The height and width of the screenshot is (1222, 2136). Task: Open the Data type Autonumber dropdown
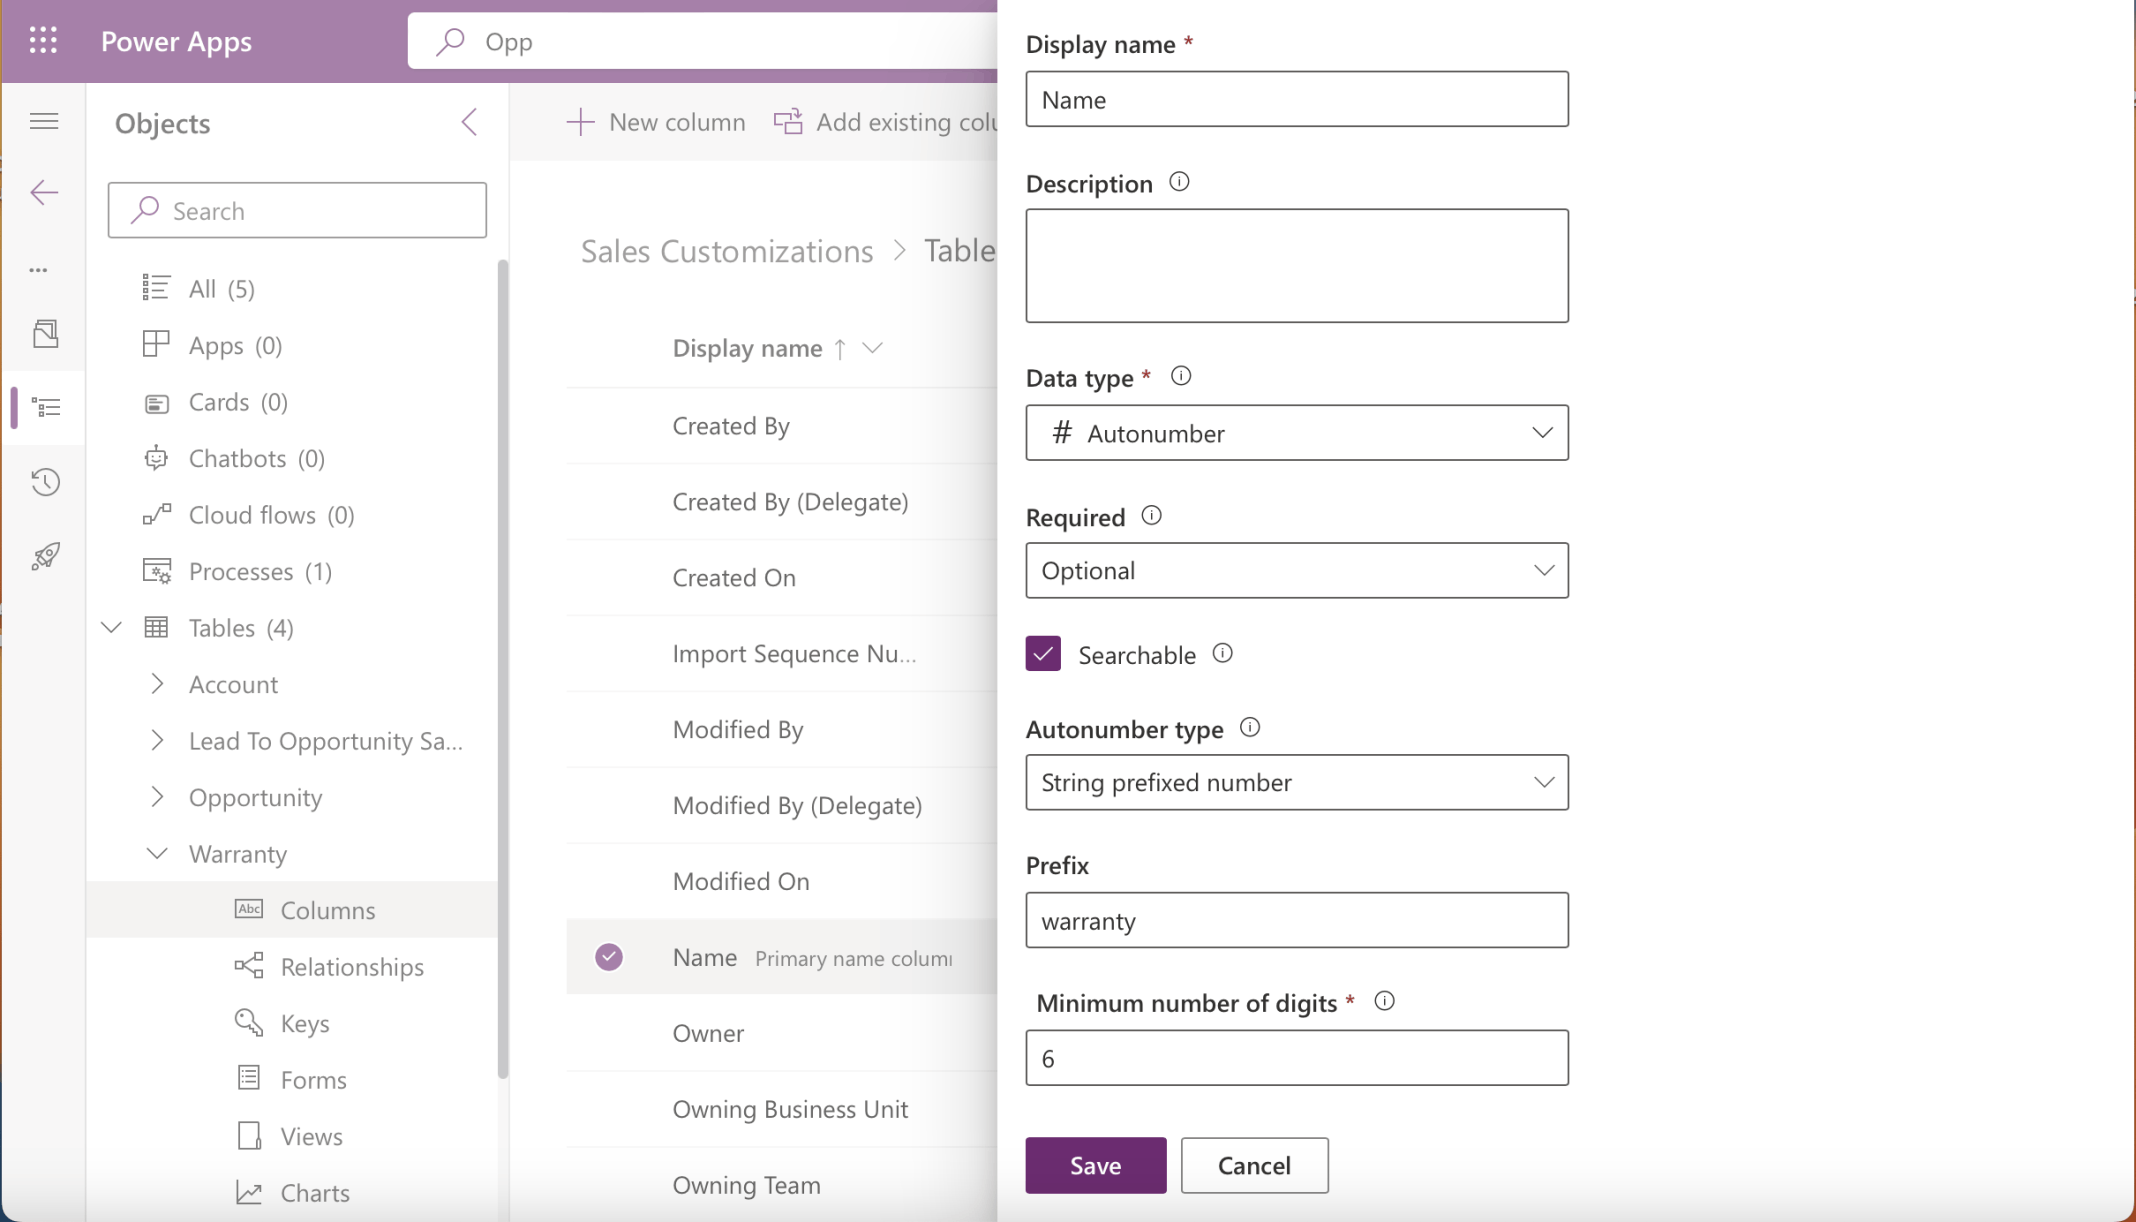tap(1296, 433)
